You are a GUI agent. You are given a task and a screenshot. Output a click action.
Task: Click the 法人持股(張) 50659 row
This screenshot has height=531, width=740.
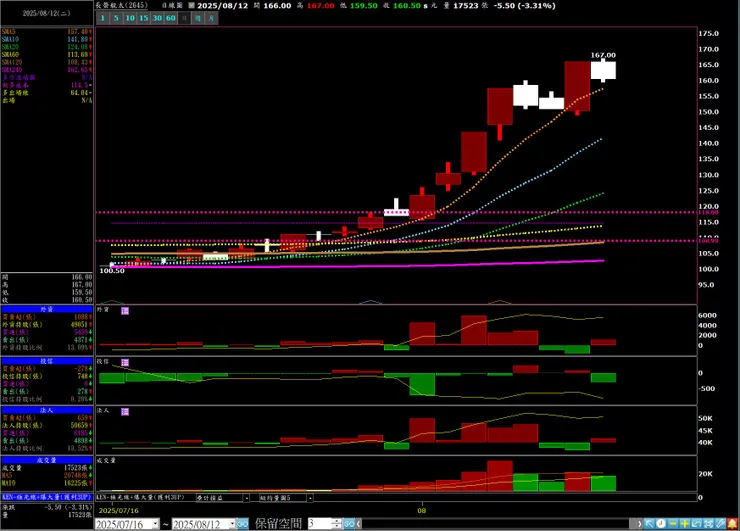tap(47, 425)
